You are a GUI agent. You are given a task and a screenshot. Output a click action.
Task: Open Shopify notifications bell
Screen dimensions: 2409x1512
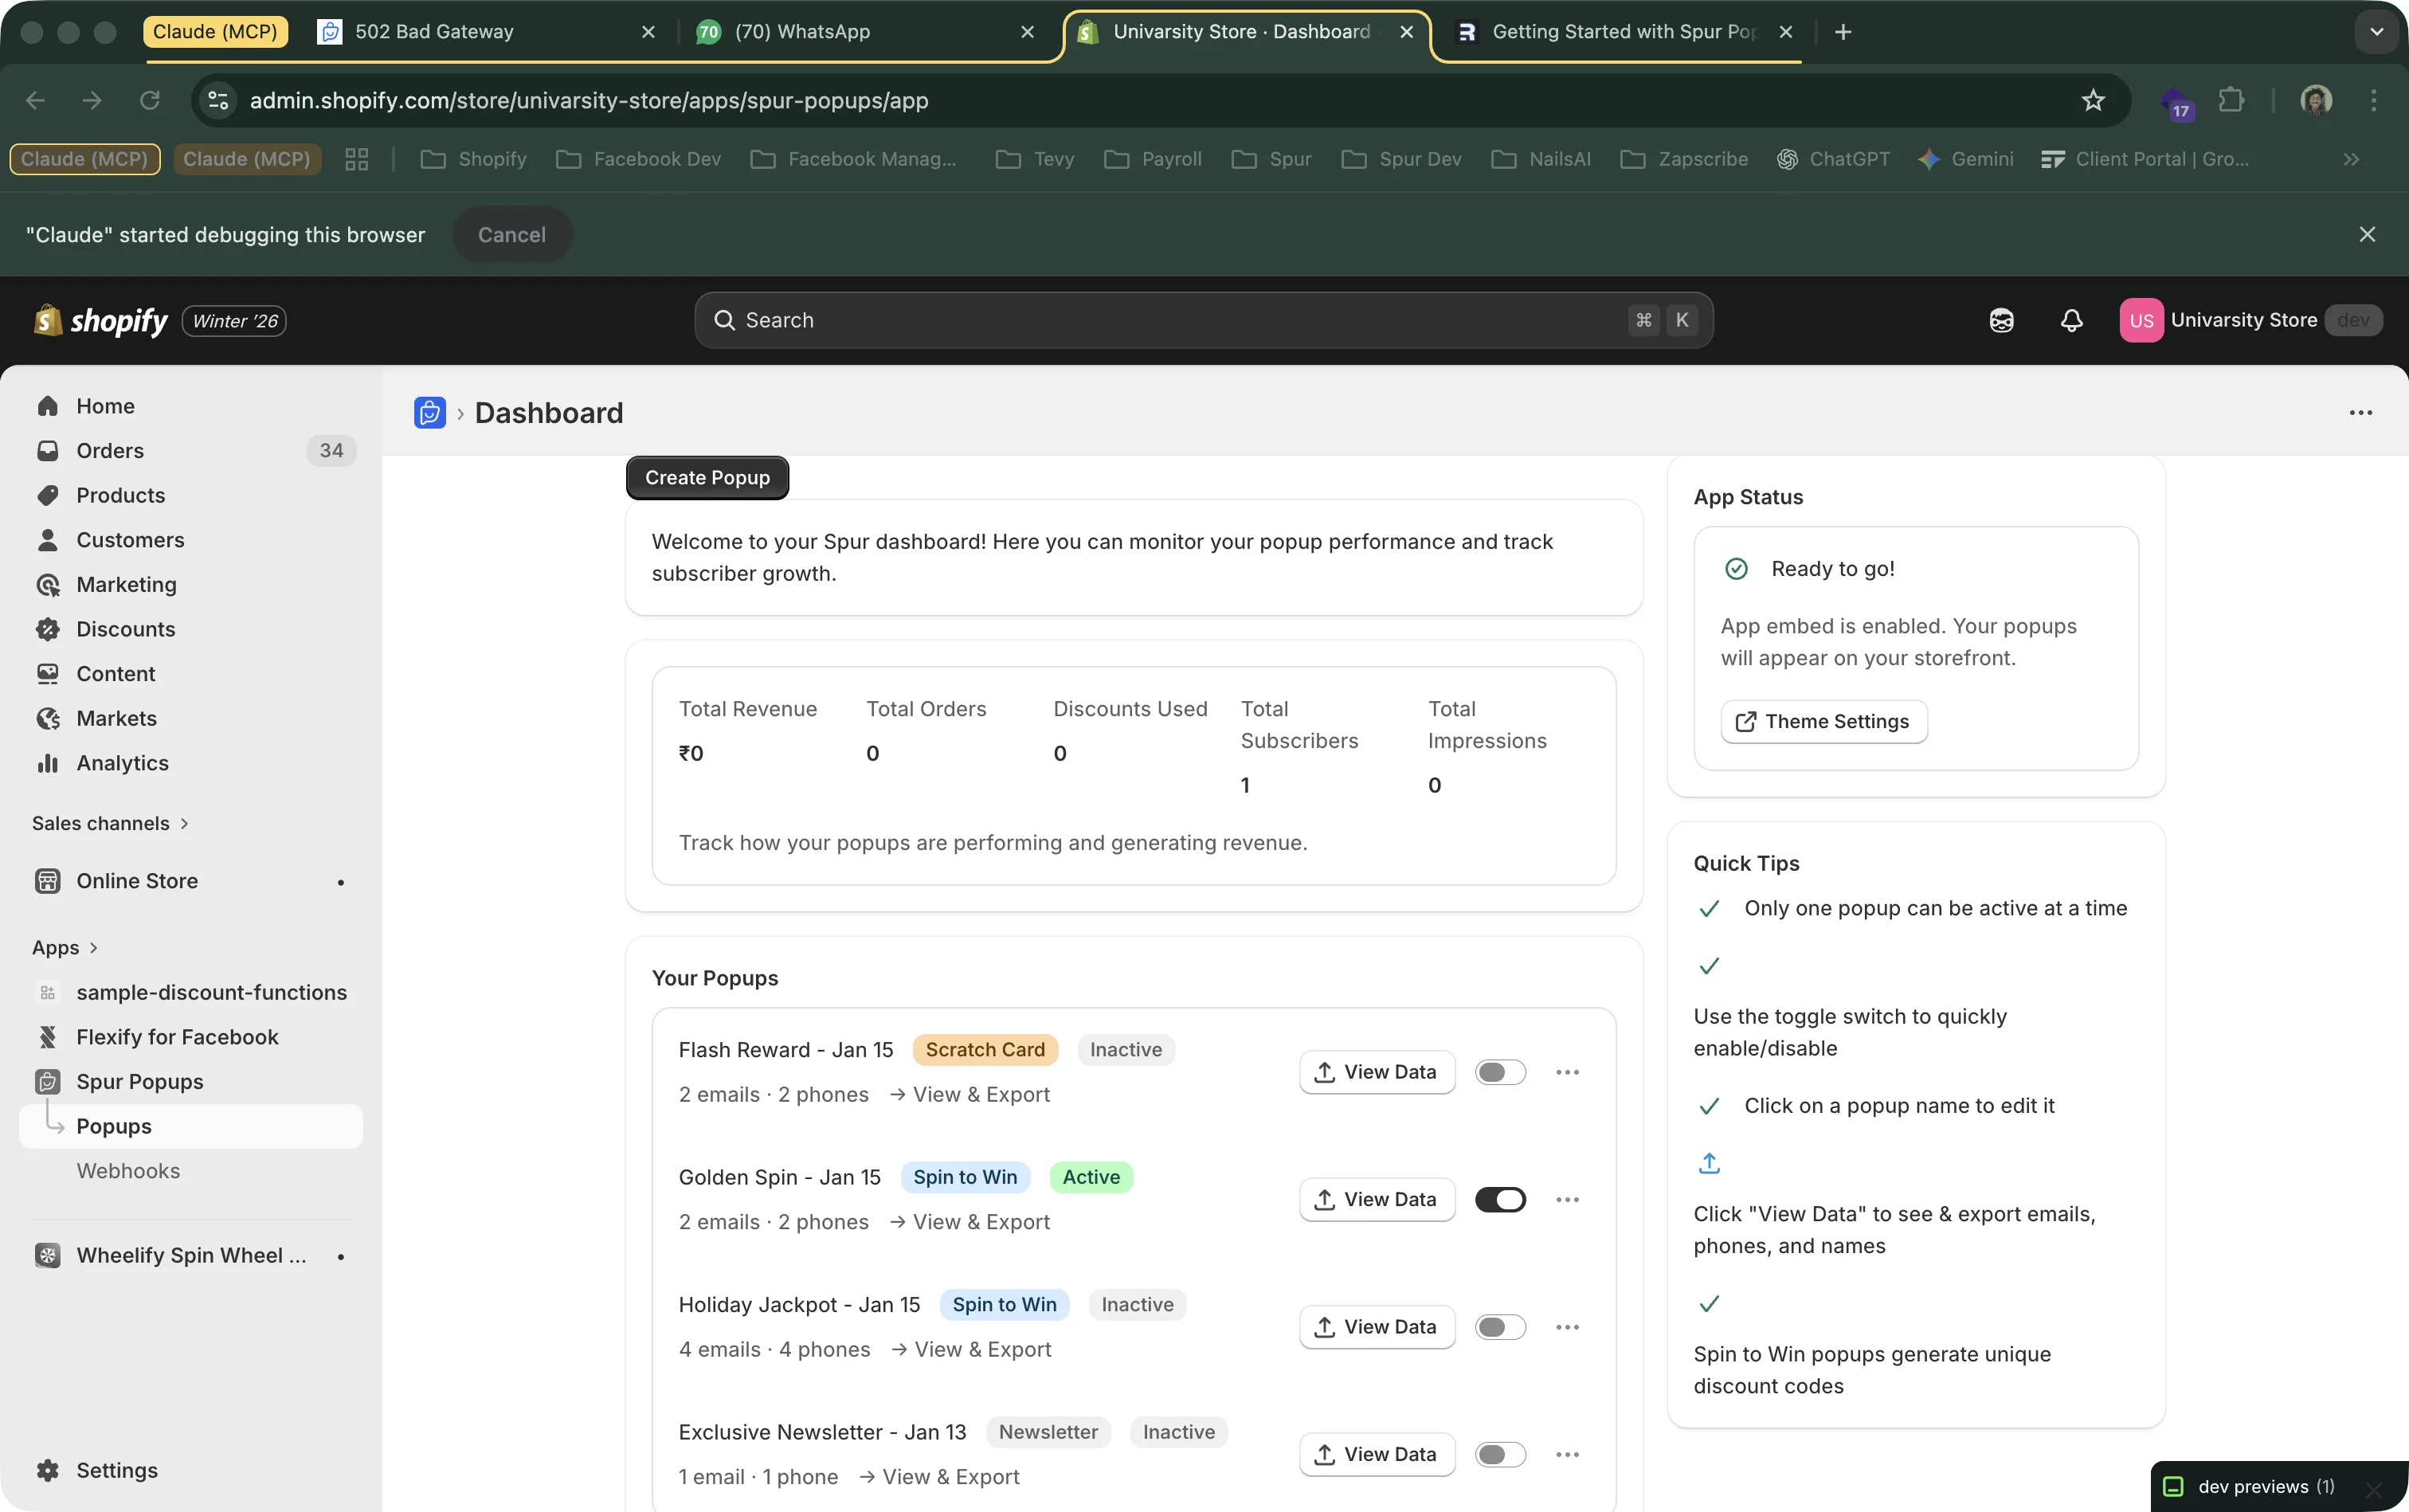[x=2071, y=320]
